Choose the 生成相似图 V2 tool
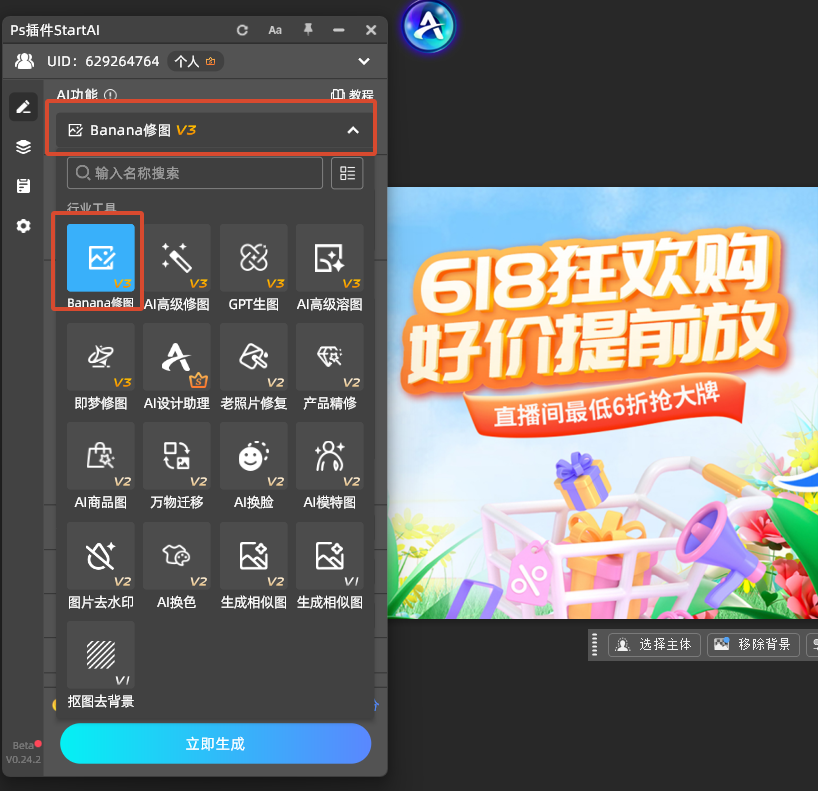This screenshot has height=791, width=818. tap(254, 556)
